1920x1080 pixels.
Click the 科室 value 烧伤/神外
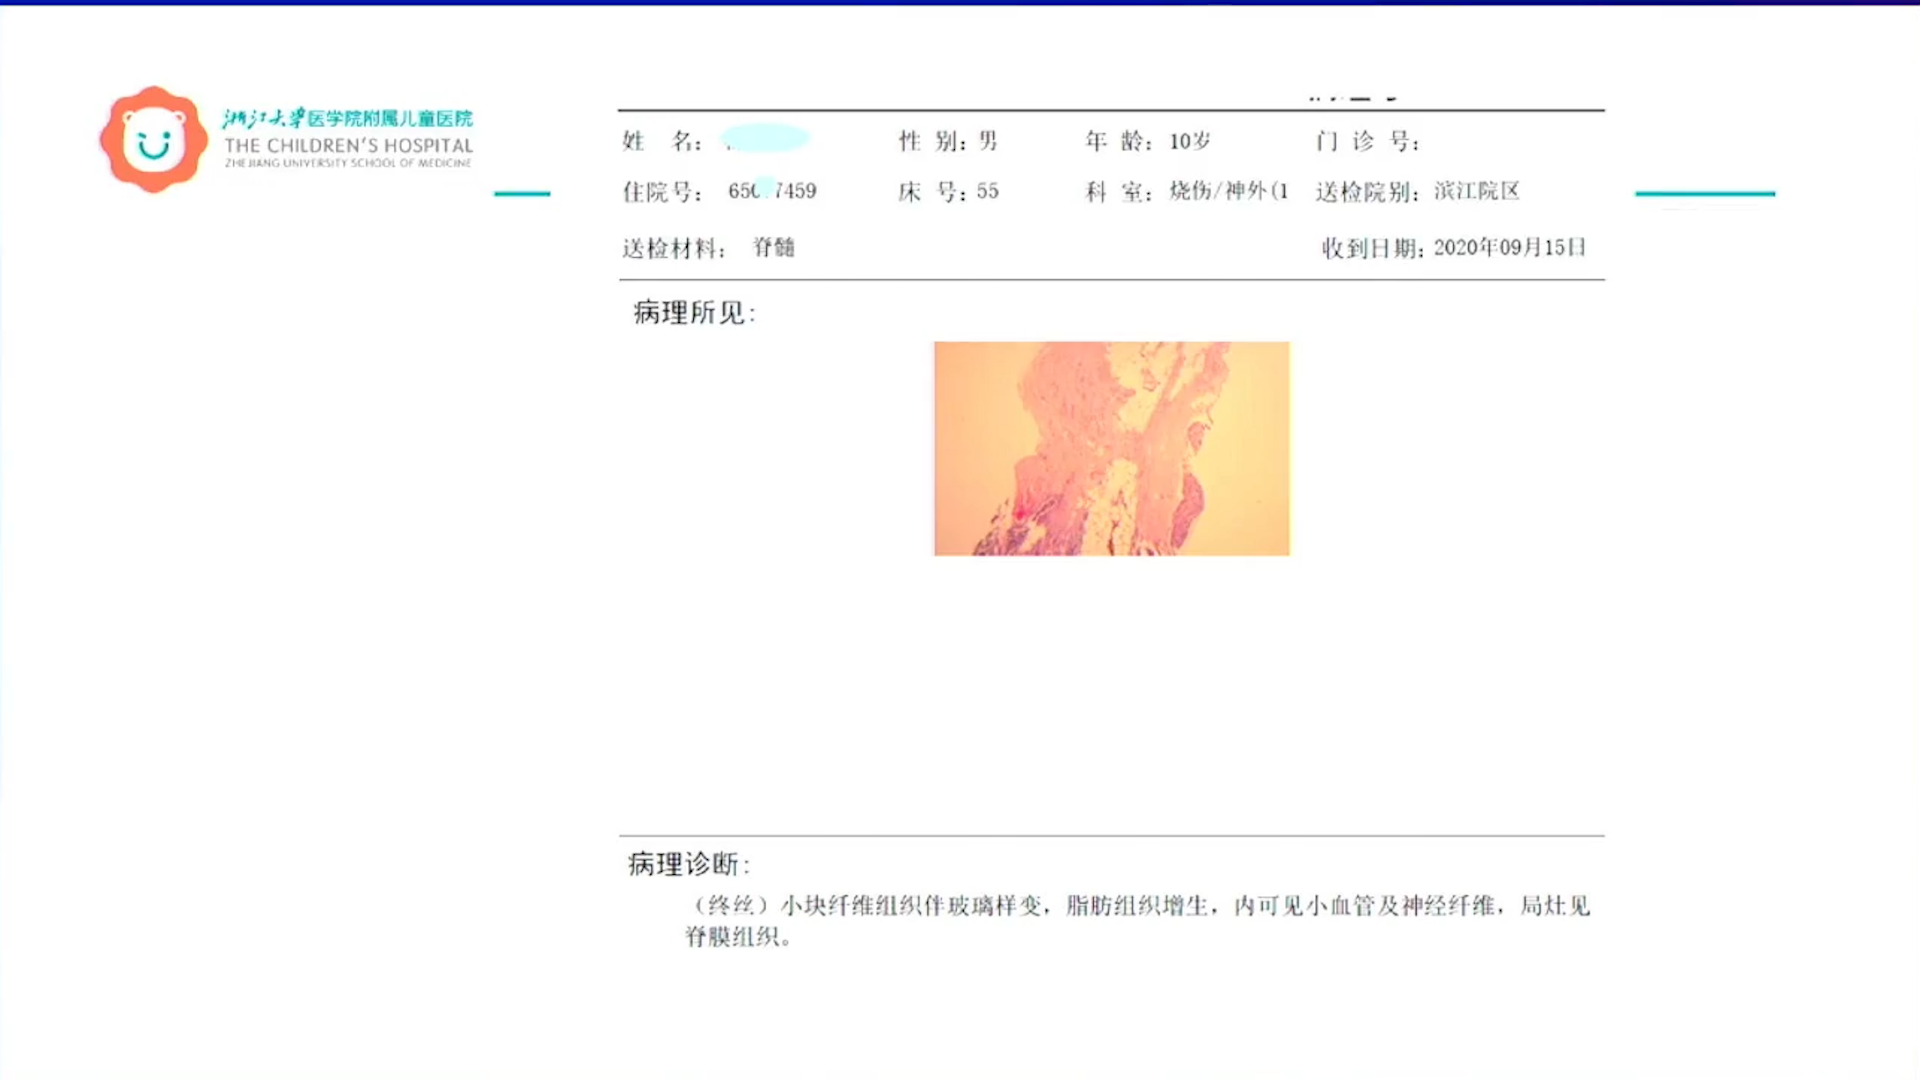pyautogui.click(x=1229, y=191)
